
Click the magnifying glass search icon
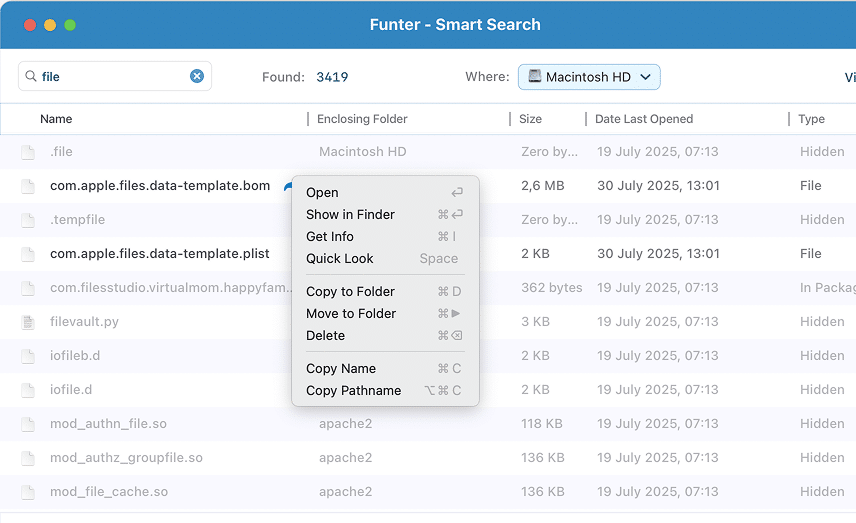tap(31, 76)
